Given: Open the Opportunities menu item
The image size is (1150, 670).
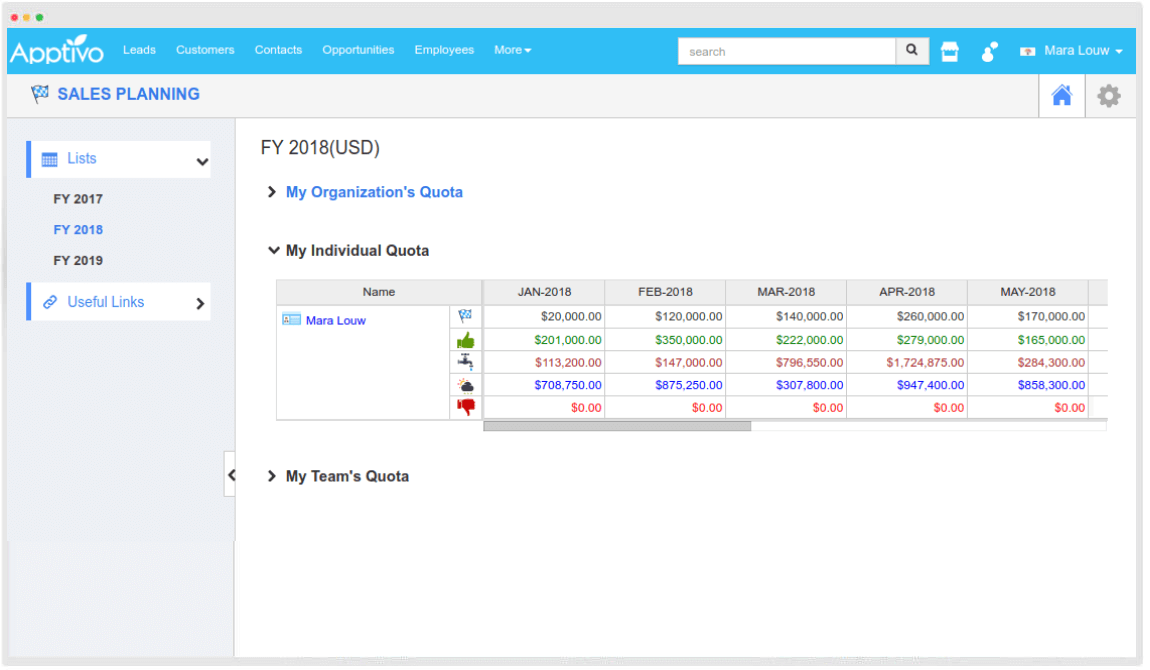Looking at the screenshot, I should point(358,50).
